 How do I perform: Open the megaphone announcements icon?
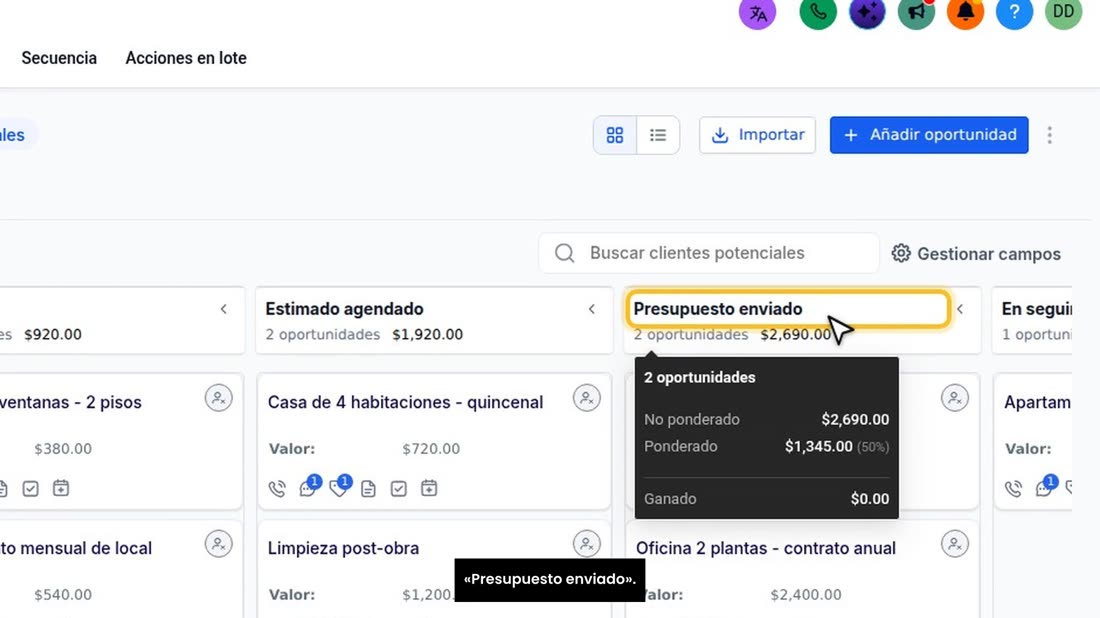tap(916, 12)
